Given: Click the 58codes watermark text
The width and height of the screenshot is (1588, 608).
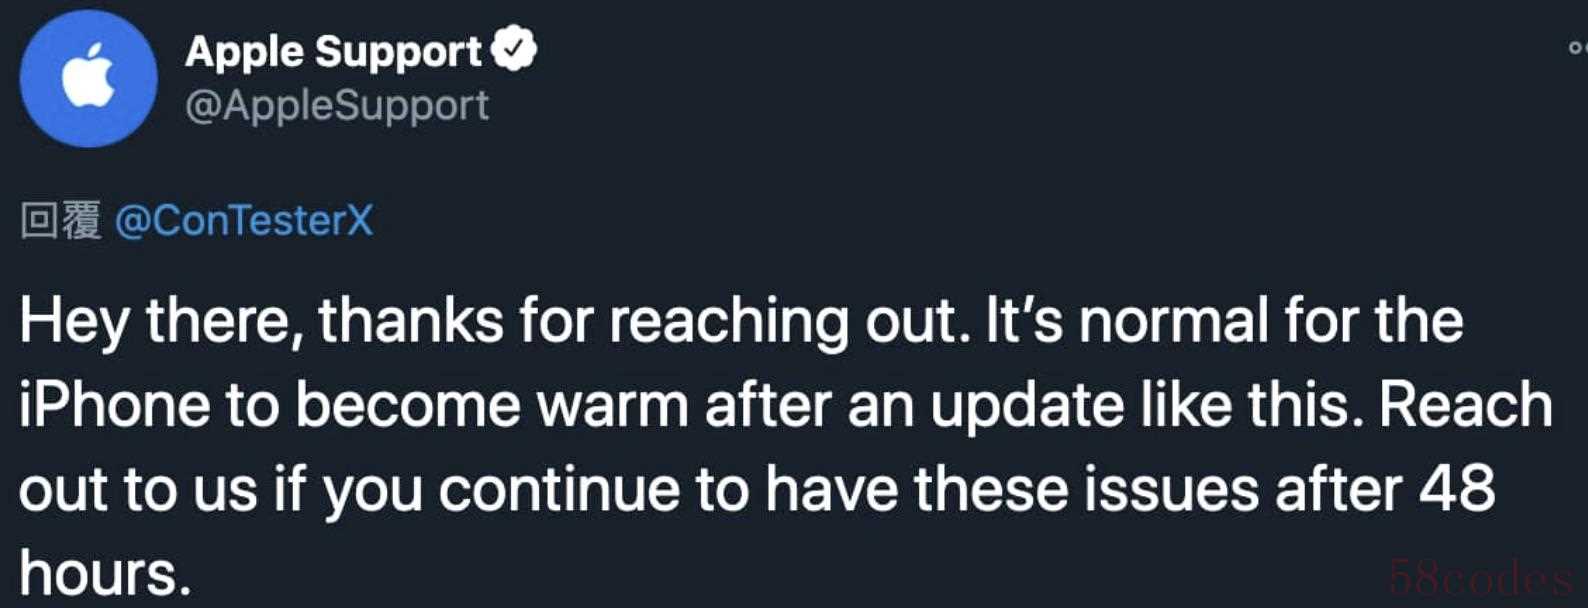Looking at the screenshot, I should (x=1478, y=579).
